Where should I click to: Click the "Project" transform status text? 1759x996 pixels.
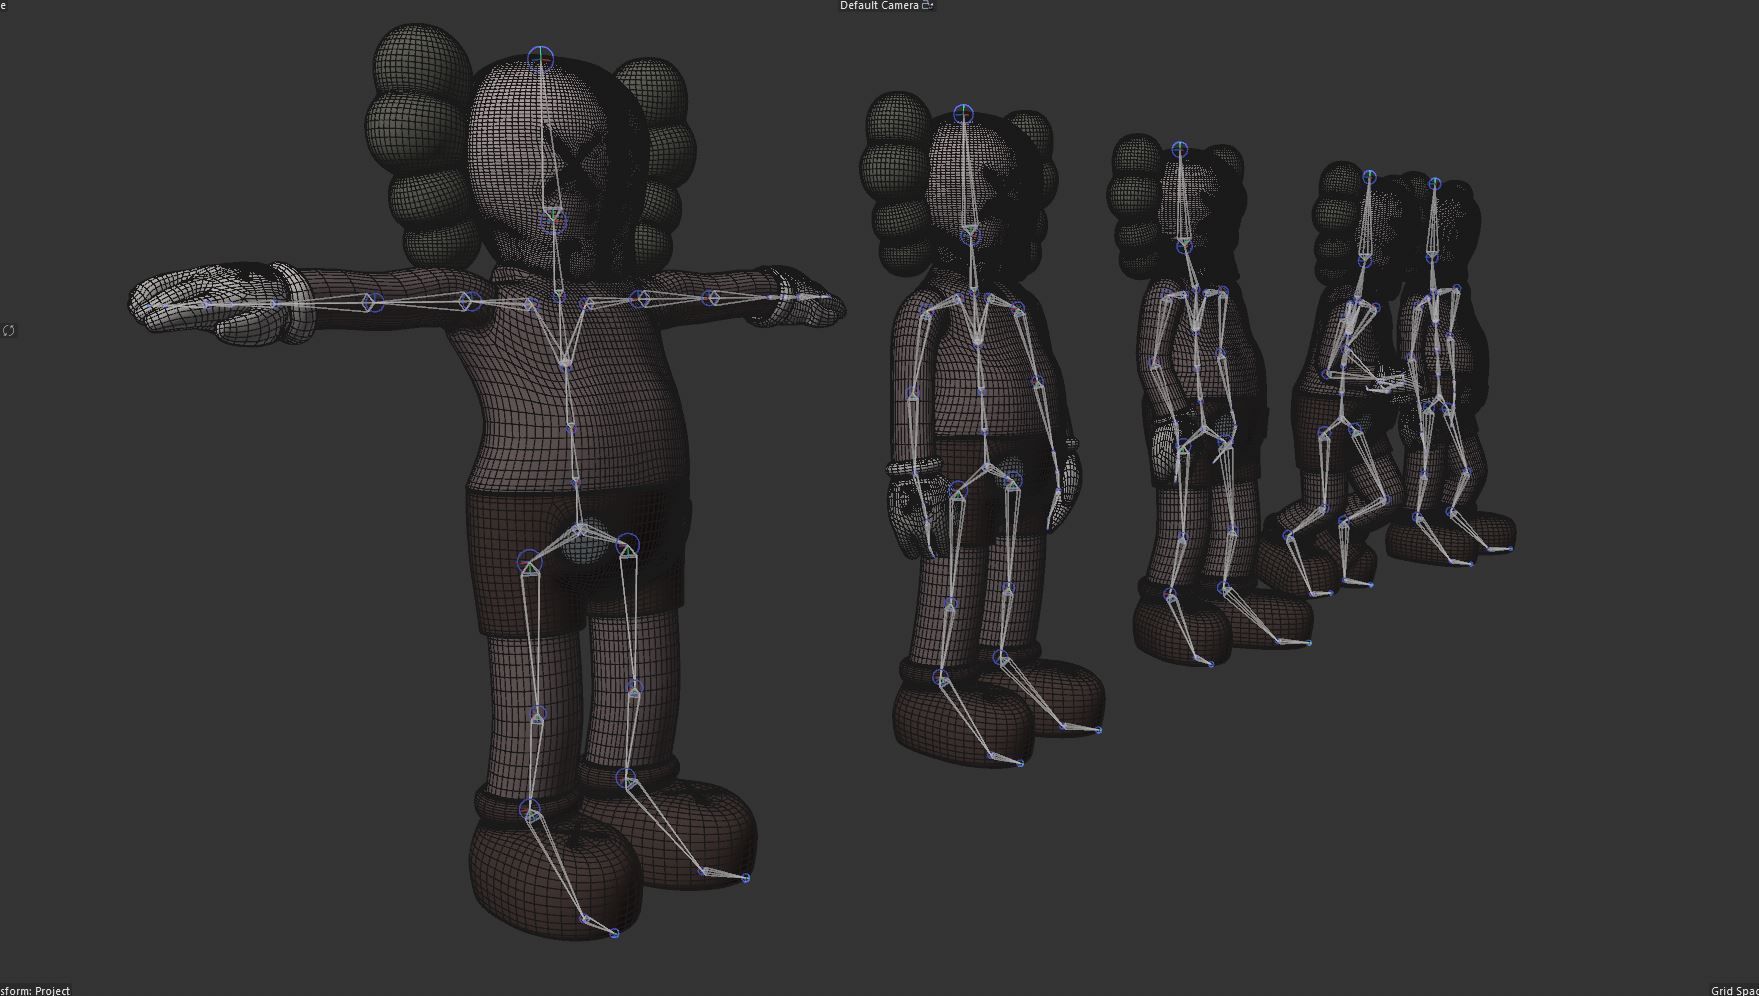52,990
